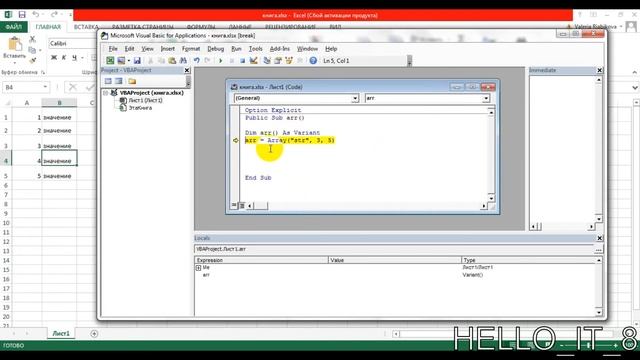This screenshot has width=640, height=360.
Task: Close the Locals window panel
Action: (600, 238)
